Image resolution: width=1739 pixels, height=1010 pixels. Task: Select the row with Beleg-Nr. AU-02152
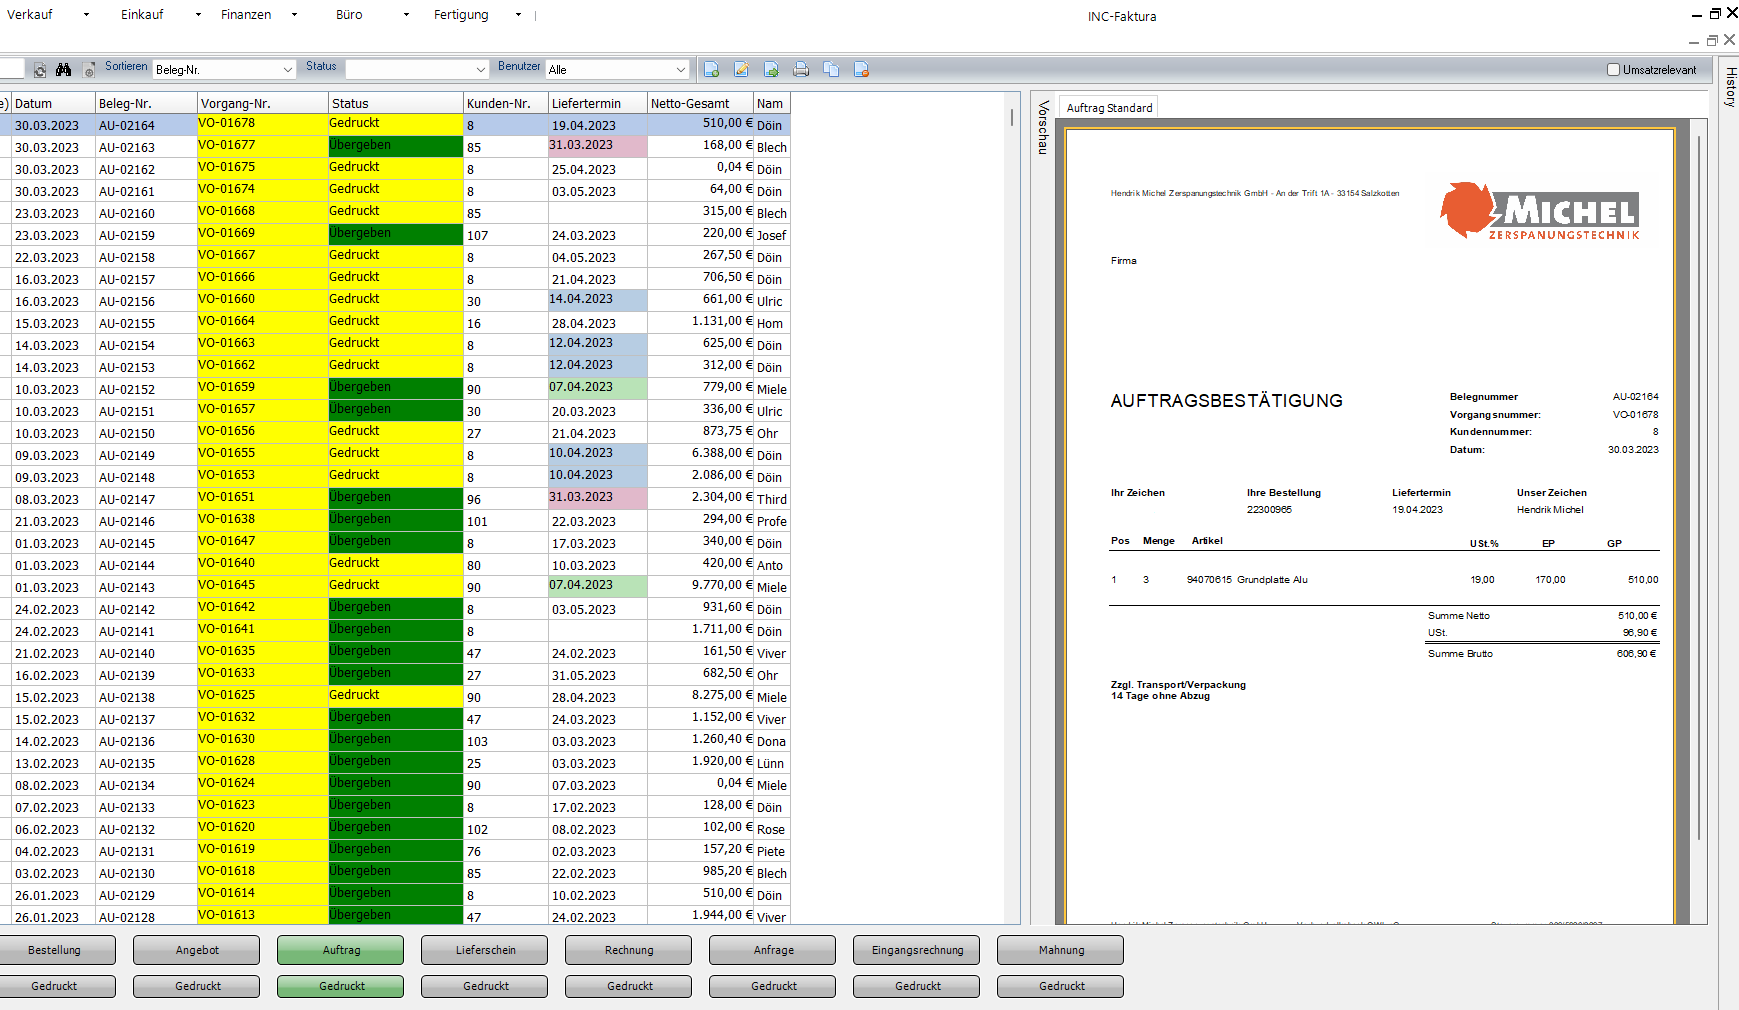[x=127, y=390]
